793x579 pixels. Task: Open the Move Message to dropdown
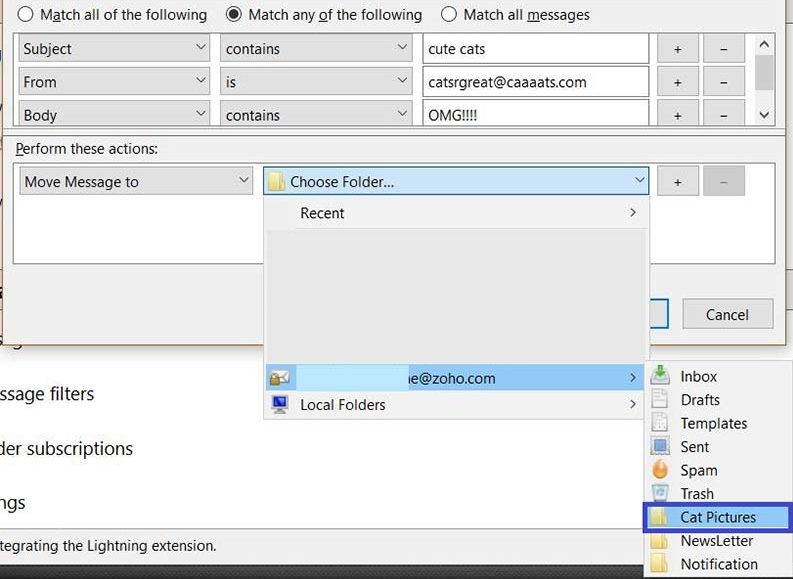click(135, 181)
